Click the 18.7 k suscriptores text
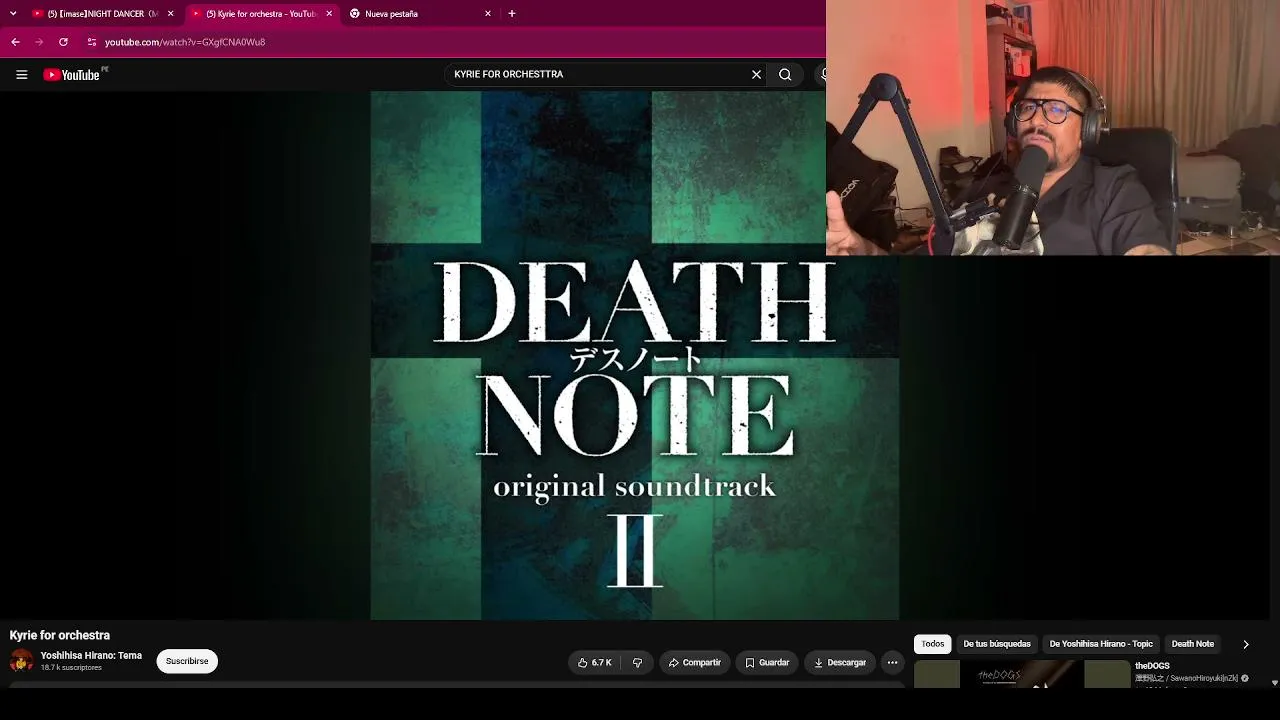The width and height of the screenshot is (1280, 720). pyautogui.click(x=71, y=668)
